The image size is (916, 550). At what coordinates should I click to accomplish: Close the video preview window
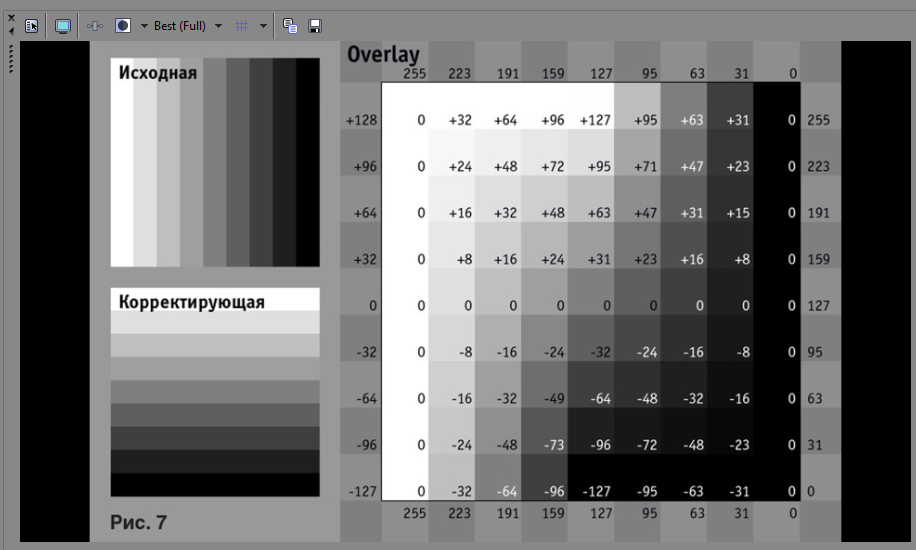click(11, 18)
